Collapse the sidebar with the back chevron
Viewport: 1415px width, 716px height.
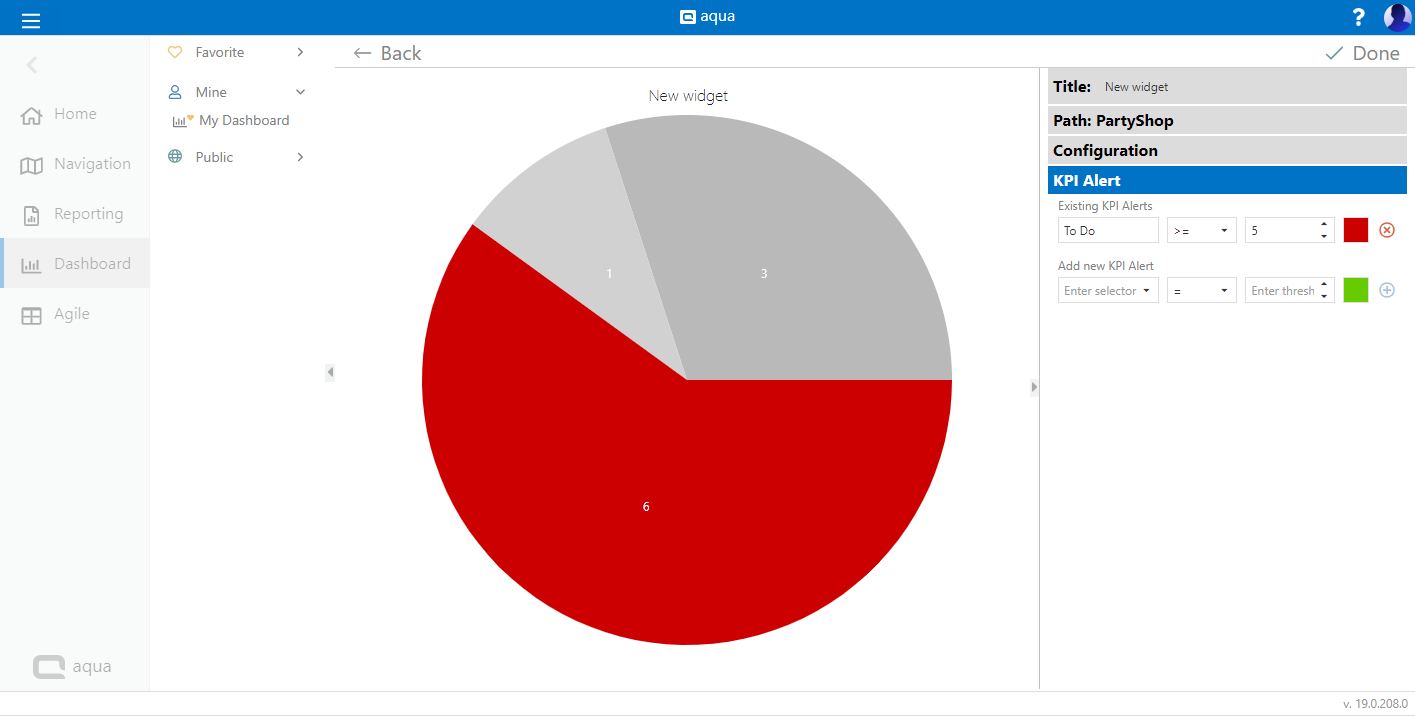pyautogui.click(x=32, y=65)
